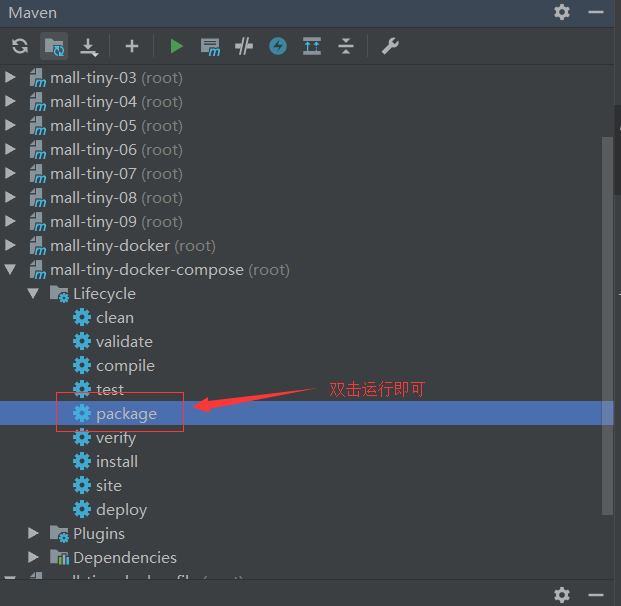The width and height of the screenshot is (621, 606).
Task: Select the mall-tiny-08 (root) label
Action: 116,198
